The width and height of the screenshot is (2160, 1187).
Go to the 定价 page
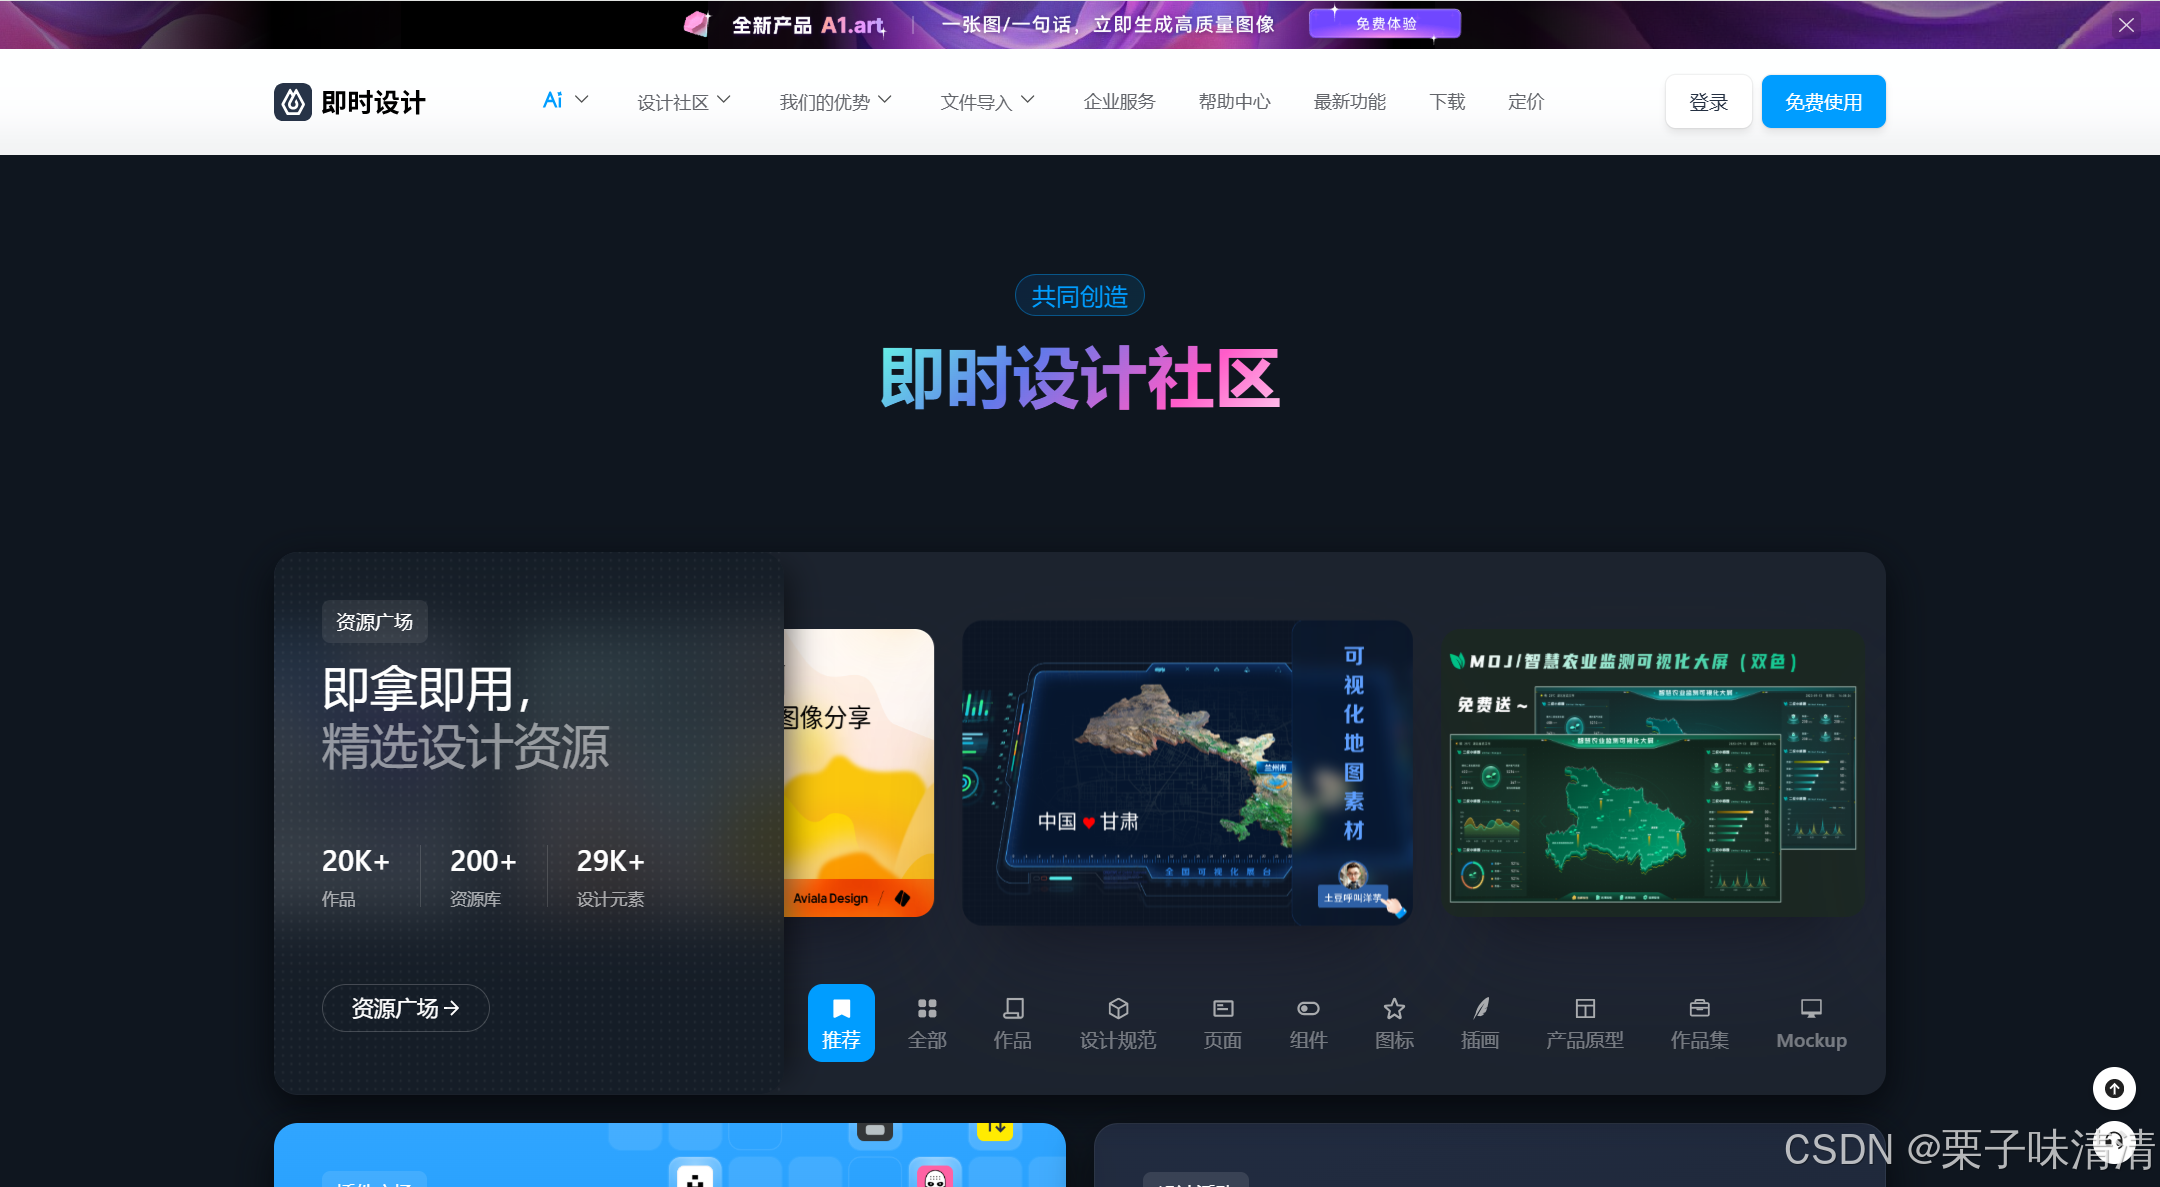[1525, 102]
